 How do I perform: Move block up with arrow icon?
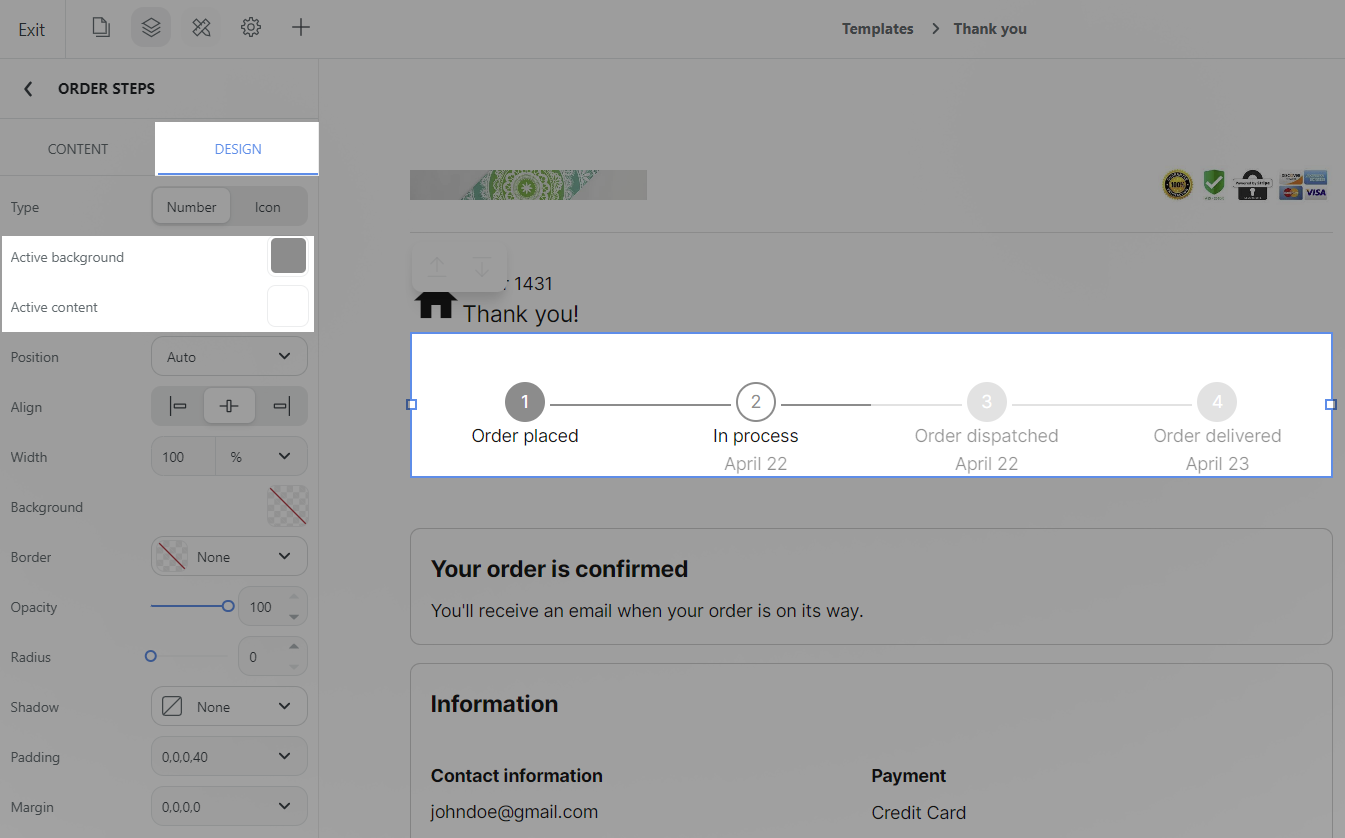[x=437, y=267]
